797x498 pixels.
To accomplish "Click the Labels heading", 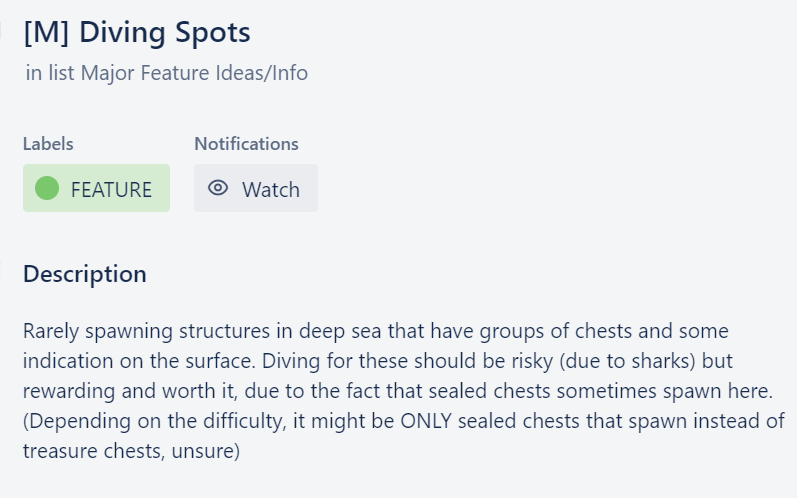I will (48, 144).
